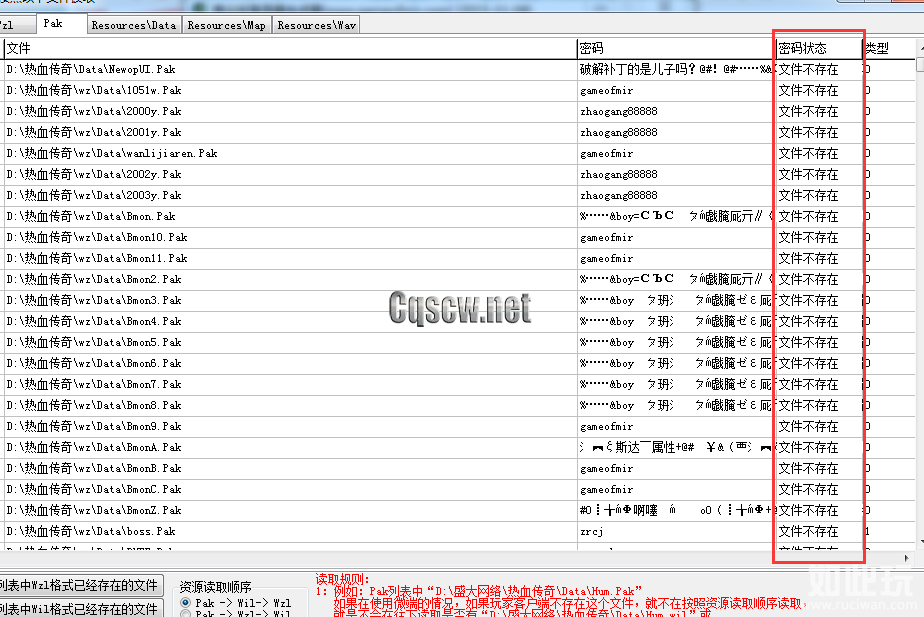
Task: Click the 类型 column header
Action: [x=889, y=48]
